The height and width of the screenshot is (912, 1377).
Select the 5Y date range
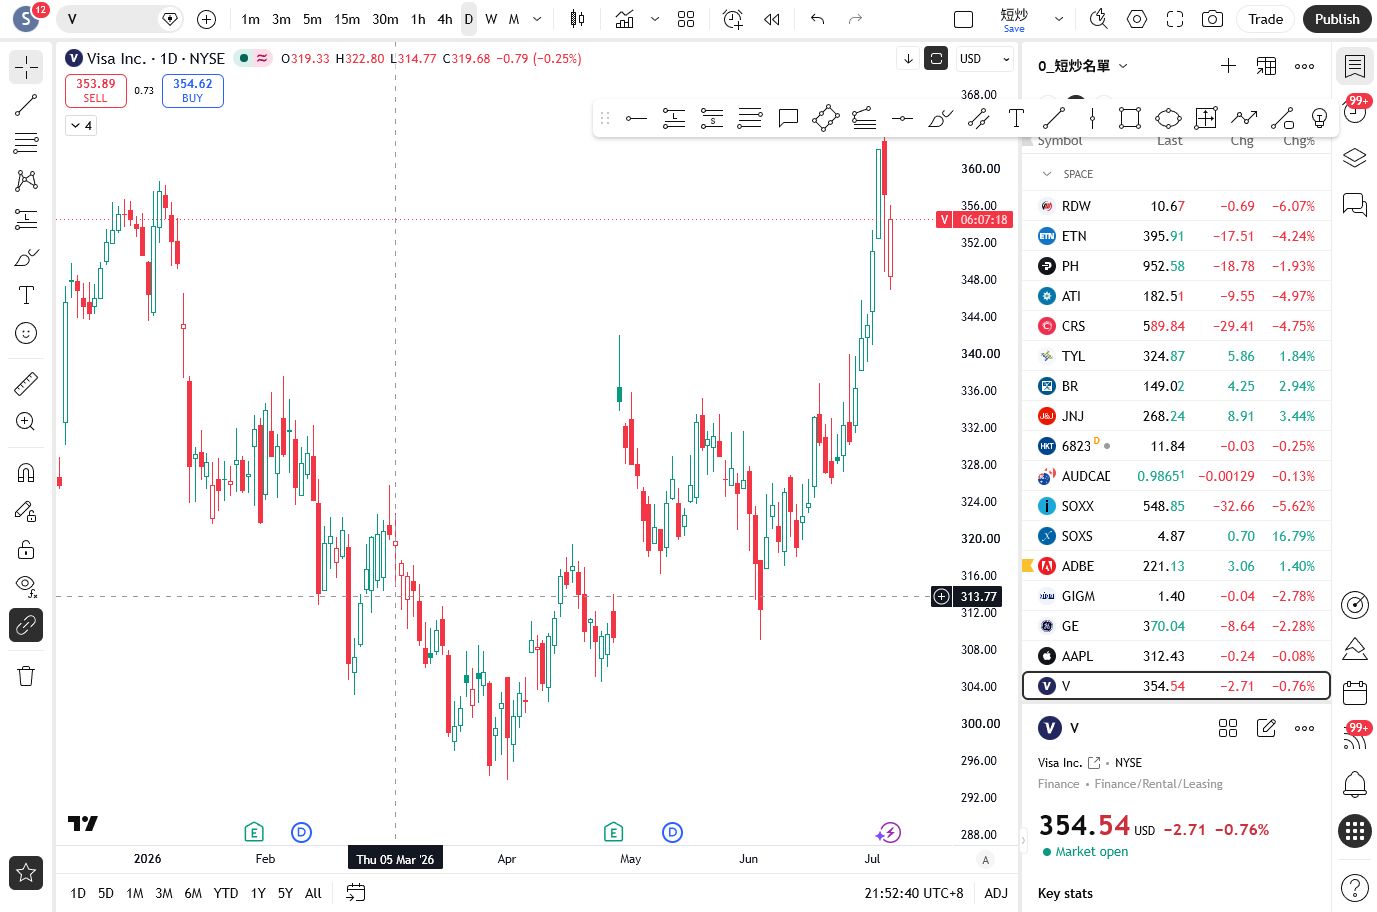[x=285, y=893]
